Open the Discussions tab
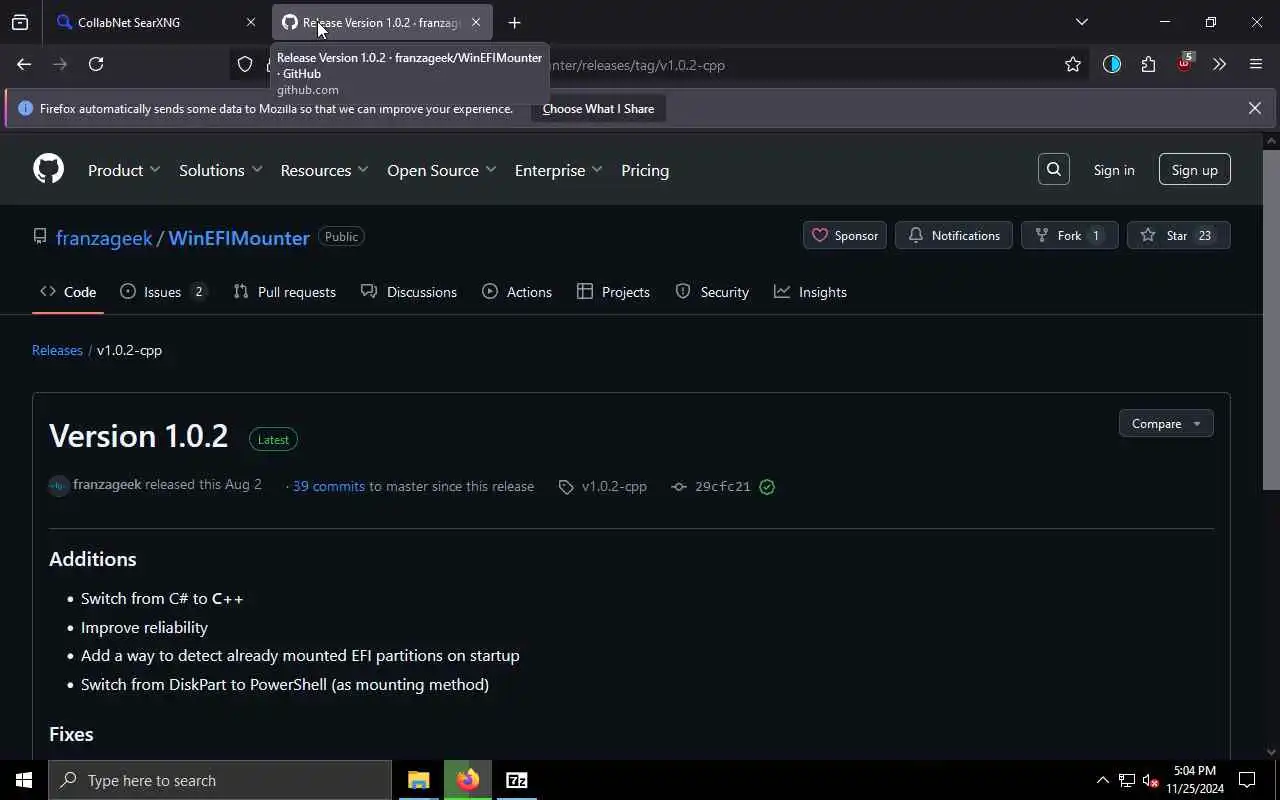Image resolution: width=1280 pixels, height=800 pixels. pos(409,292)
